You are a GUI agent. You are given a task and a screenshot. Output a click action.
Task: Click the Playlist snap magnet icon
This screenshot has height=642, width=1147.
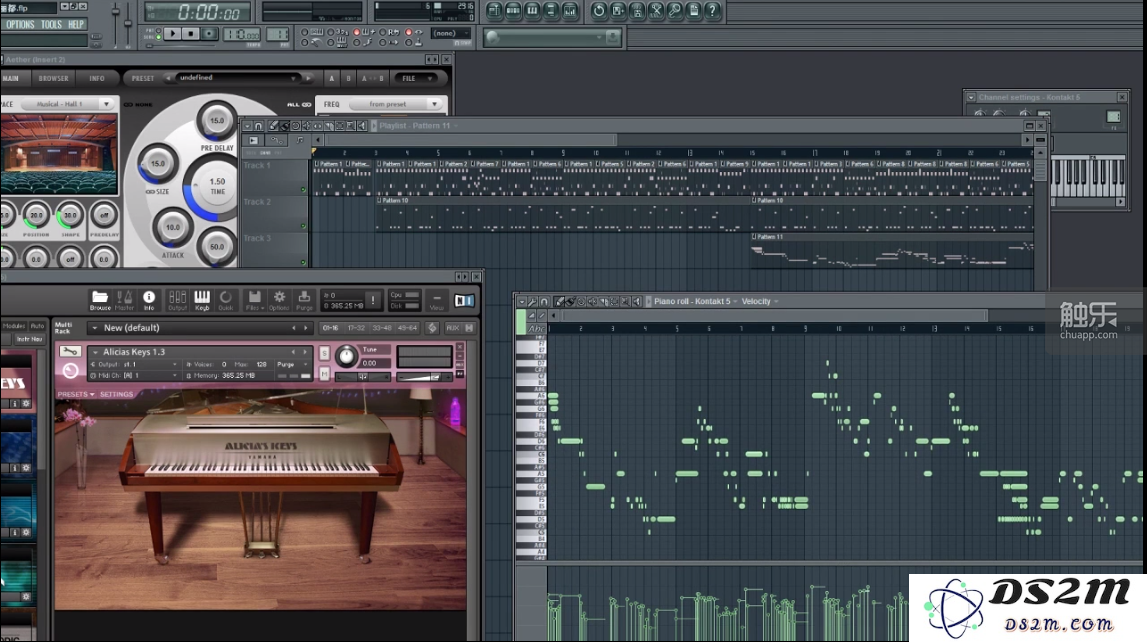point(258,126)
